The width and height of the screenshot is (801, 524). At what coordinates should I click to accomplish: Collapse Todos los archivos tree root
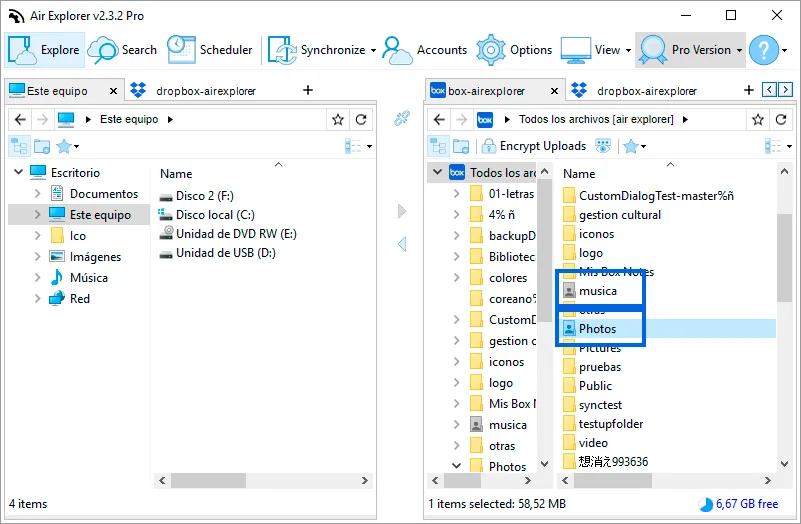pyautogui.click(x=437, y=172)
